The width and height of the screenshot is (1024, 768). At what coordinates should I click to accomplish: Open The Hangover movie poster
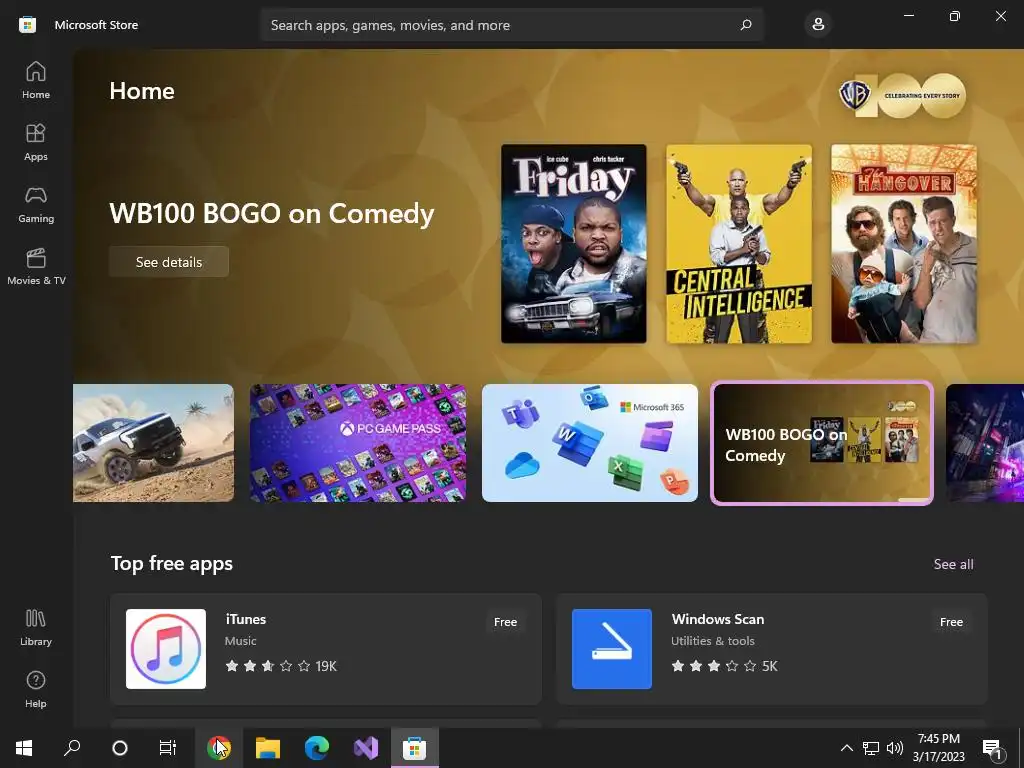904,244
